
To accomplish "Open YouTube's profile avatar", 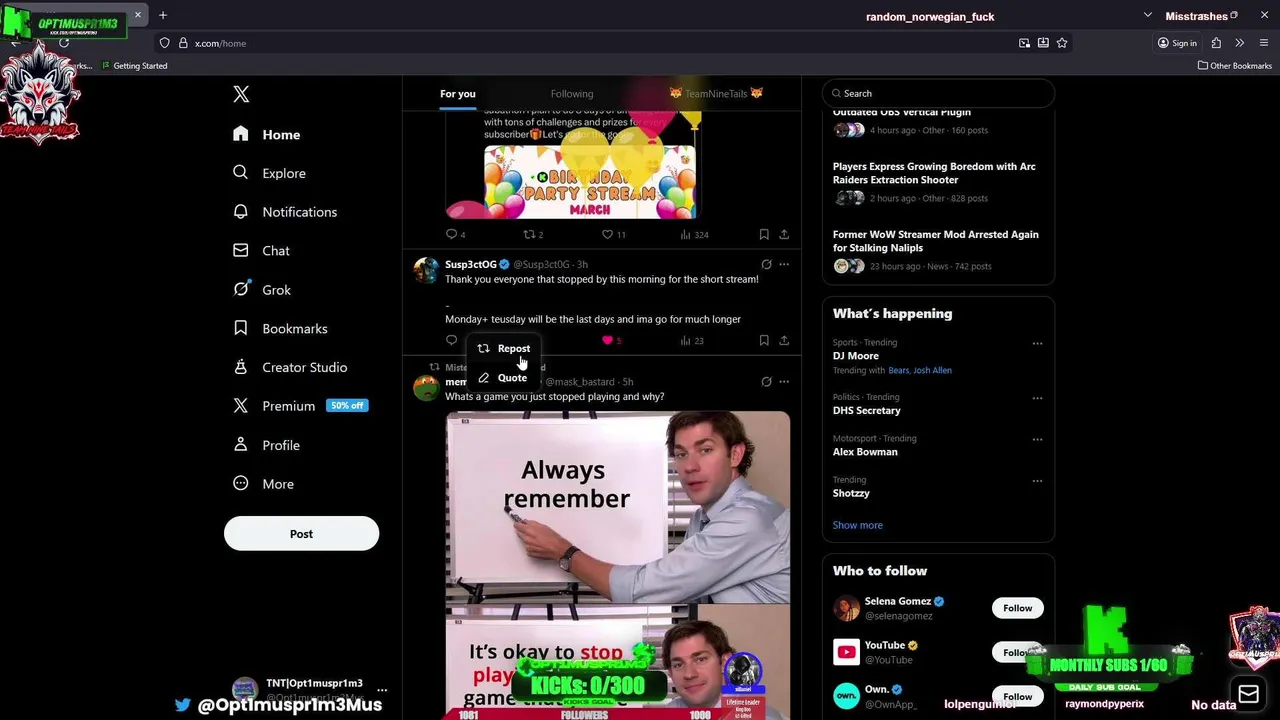I will click(846, 652).
